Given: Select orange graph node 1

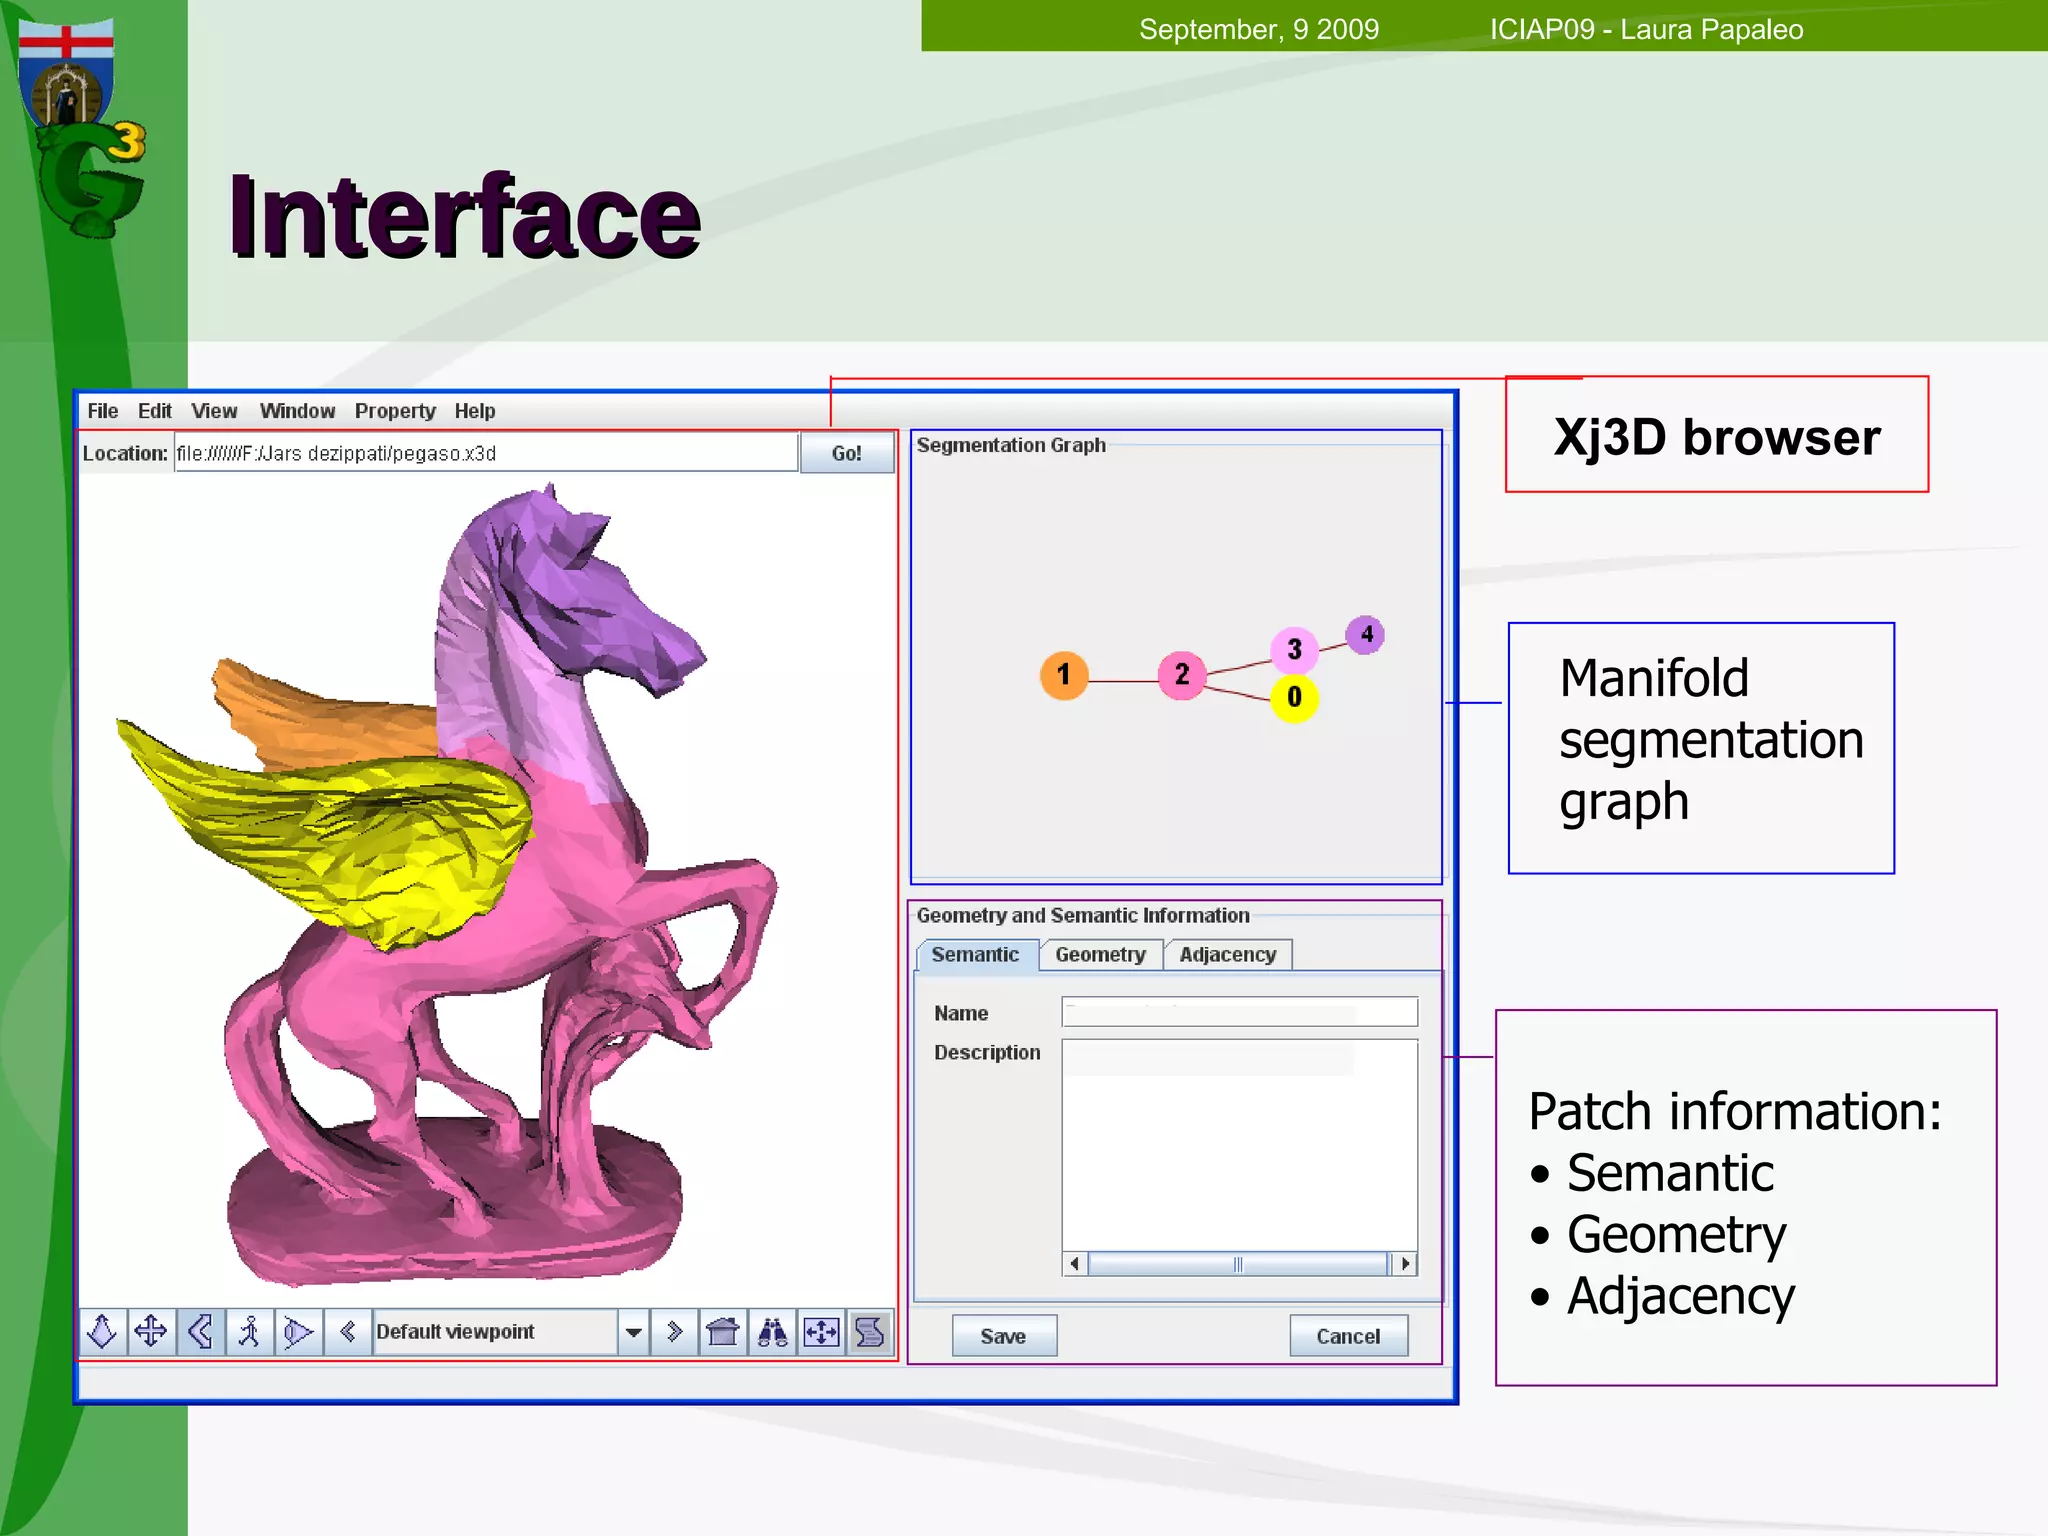Looking at the screenshot, I should (x=1064, y=676).
